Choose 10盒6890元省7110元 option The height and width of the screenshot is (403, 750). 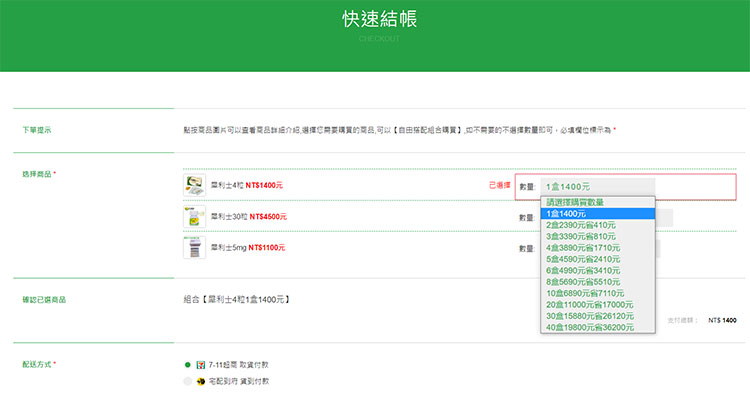tap(598, 294)
